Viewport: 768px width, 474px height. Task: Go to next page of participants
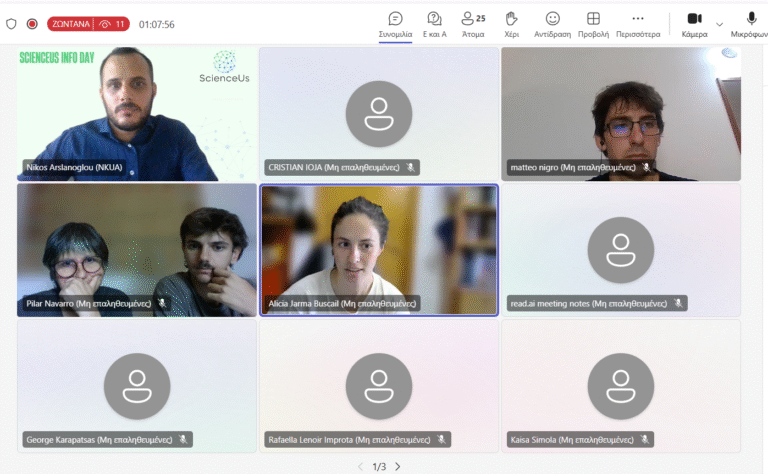[397, 466]
